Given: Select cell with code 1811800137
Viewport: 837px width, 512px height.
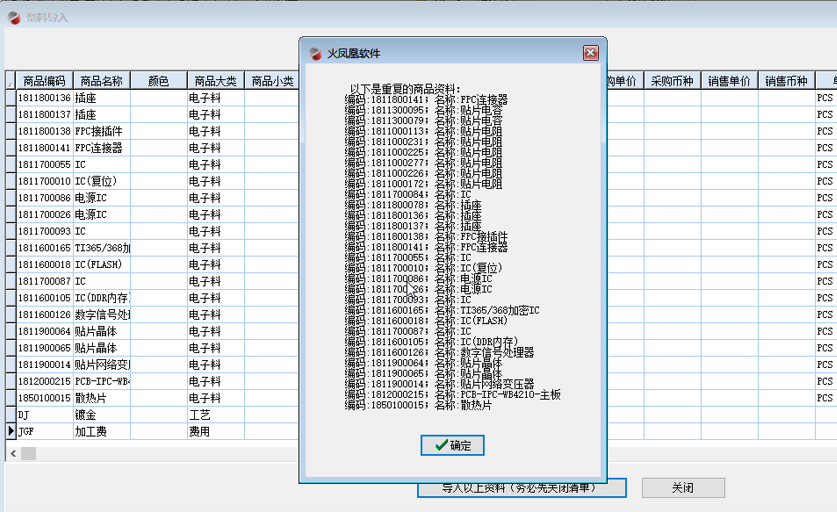Looking at the screenshot, I should [44, 114].
